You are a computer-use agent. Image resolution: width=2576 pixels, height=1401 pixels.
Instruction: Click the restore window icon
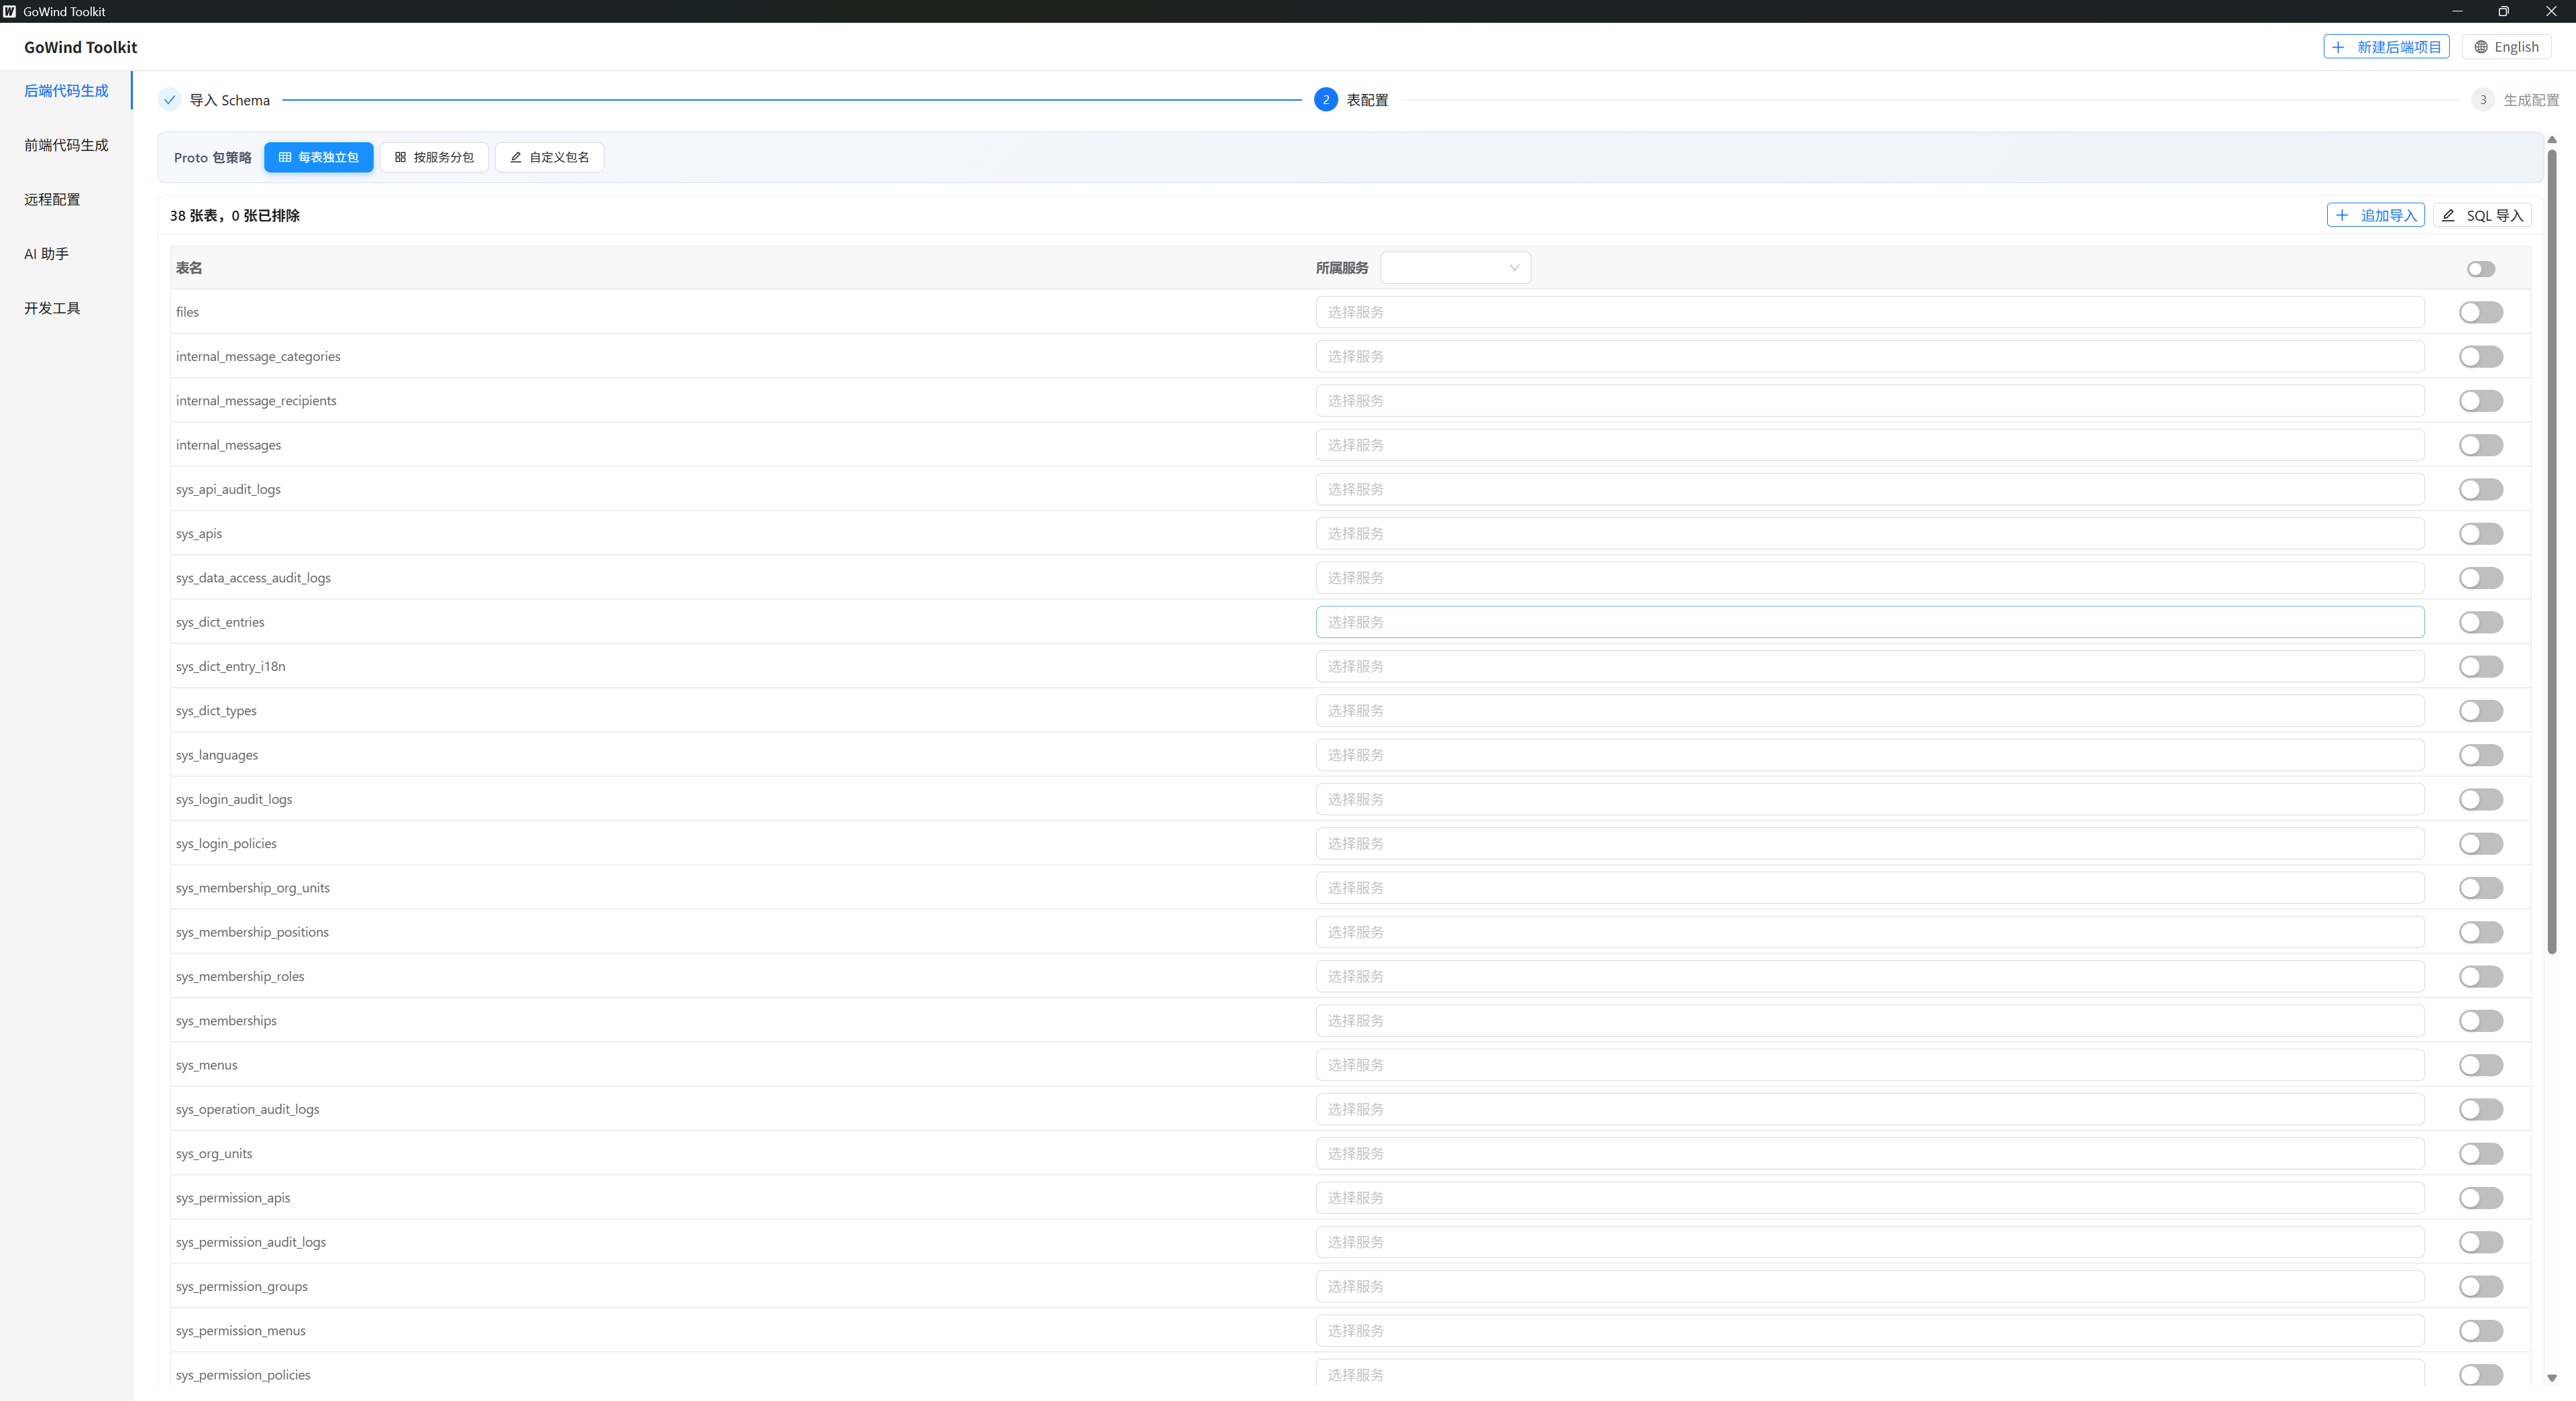[x=2504, y=11]
